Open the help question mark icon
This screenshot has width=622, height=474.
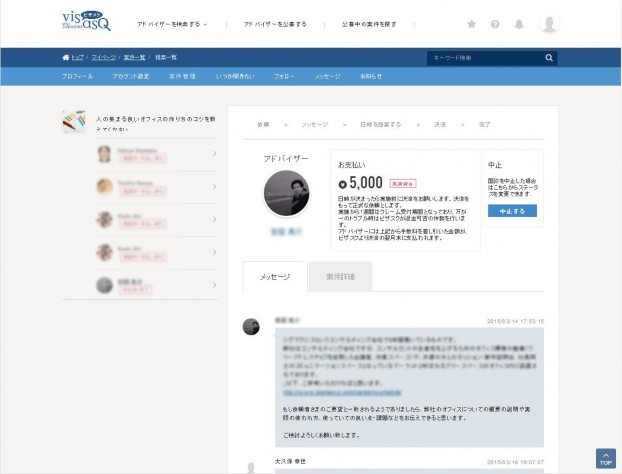pos(495,24)
